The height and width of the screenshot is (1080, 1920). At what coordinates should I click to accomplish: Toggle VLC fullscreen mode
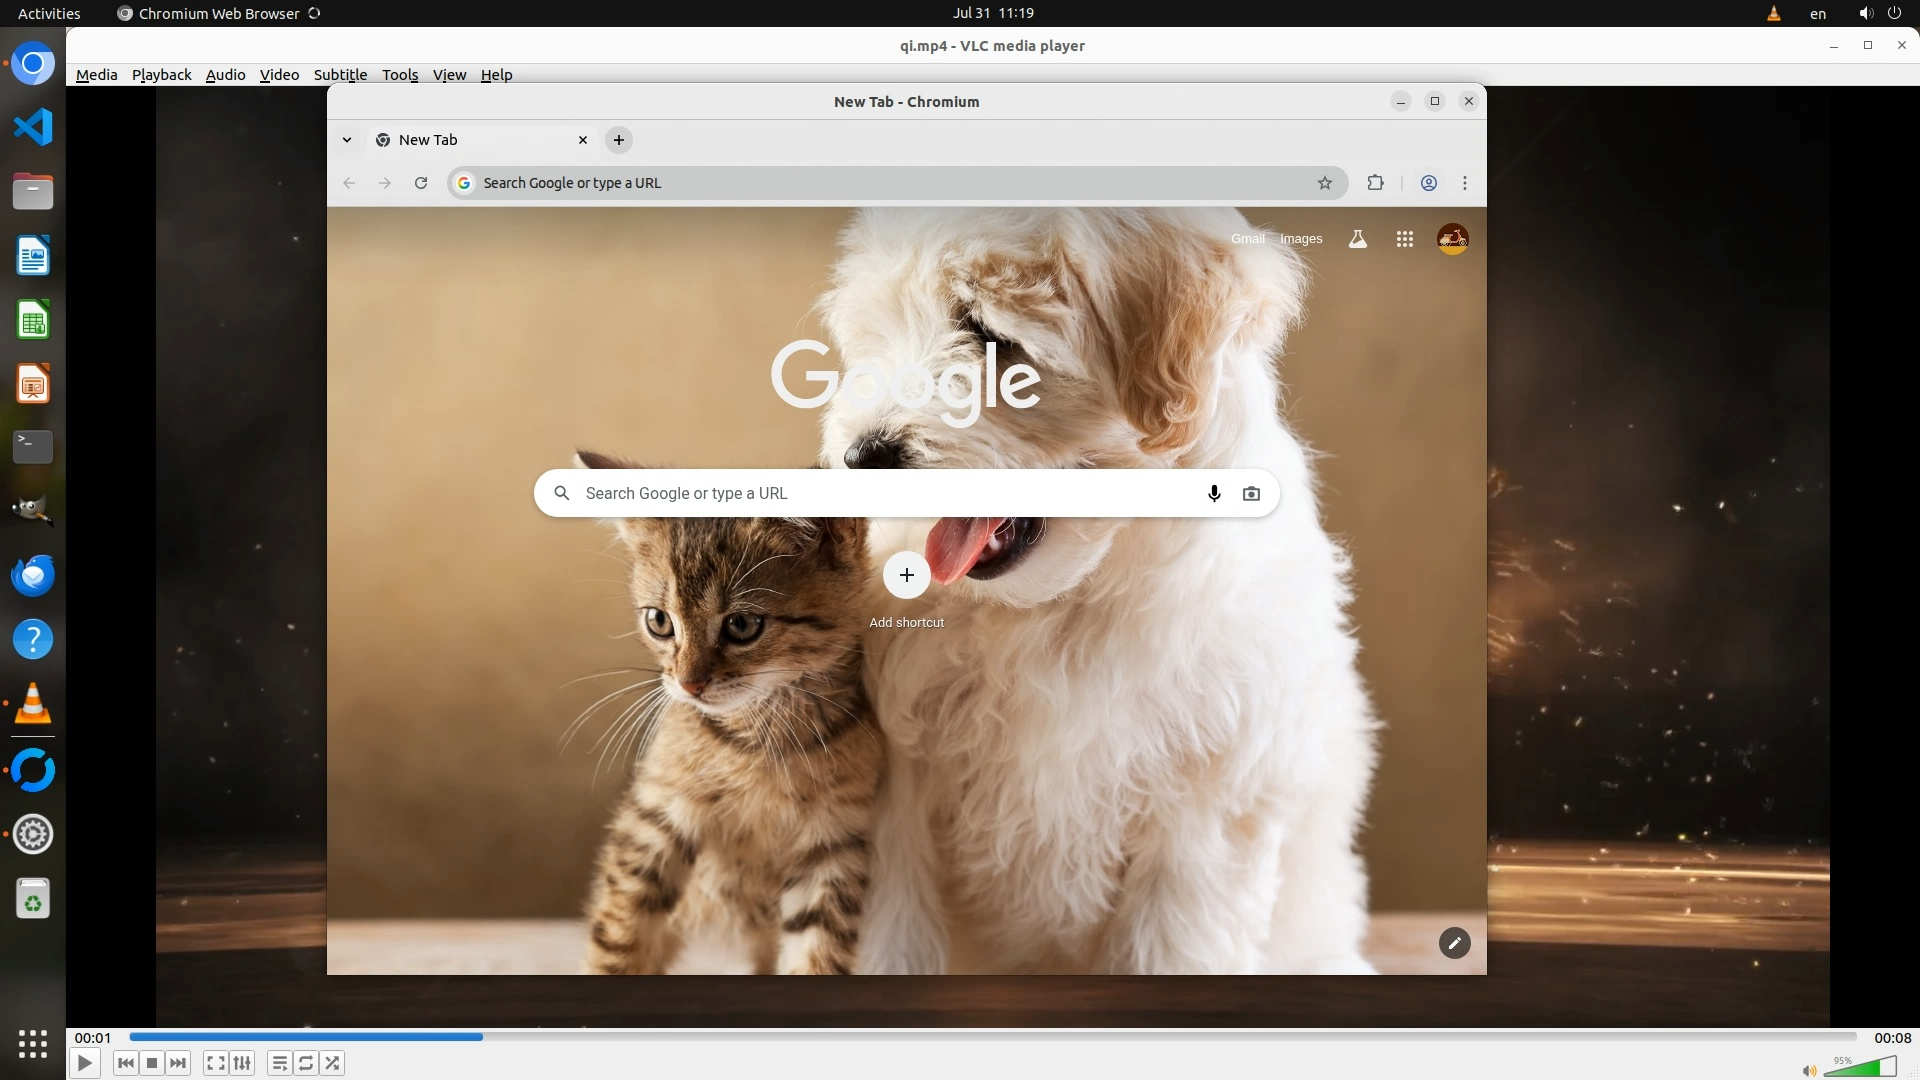pyautogui.click(x=215, y=1063)
